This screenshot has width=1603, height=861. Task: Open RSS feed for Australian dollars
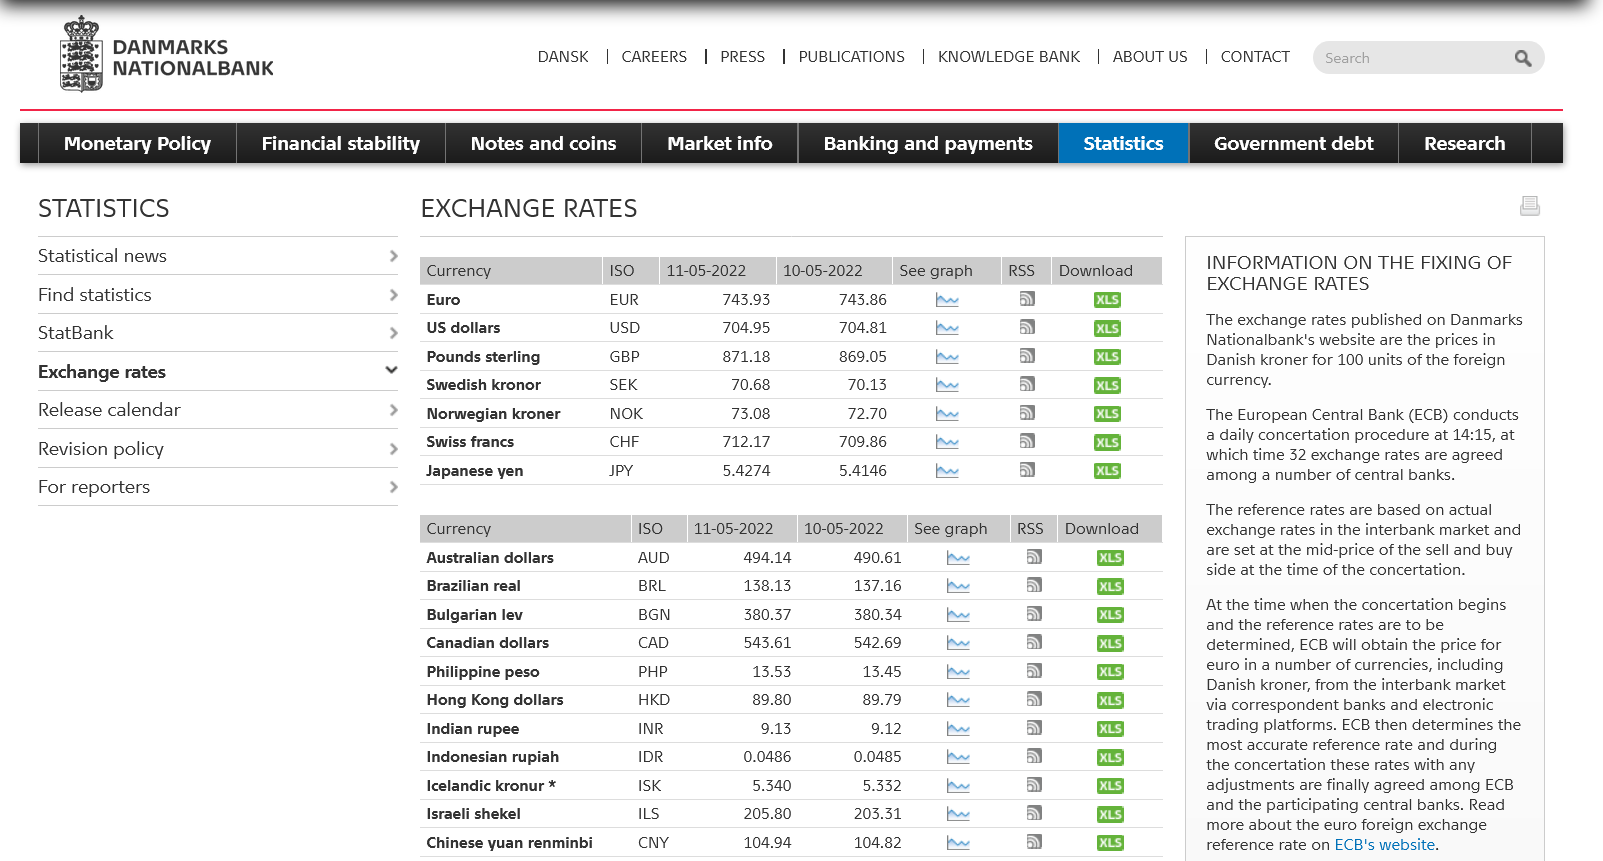[x=1034, y=557]
